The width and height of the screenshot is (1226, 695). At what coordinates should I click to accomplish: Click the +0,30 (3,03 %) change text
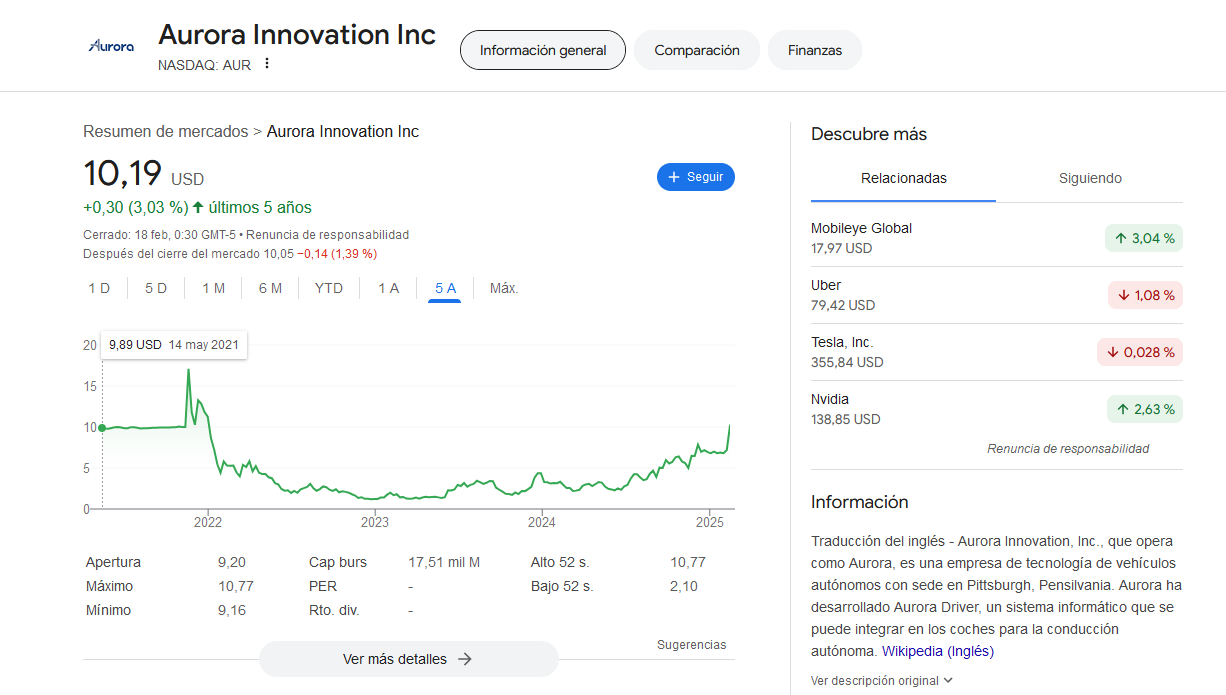pyautogui.click(x=136, y=208)
